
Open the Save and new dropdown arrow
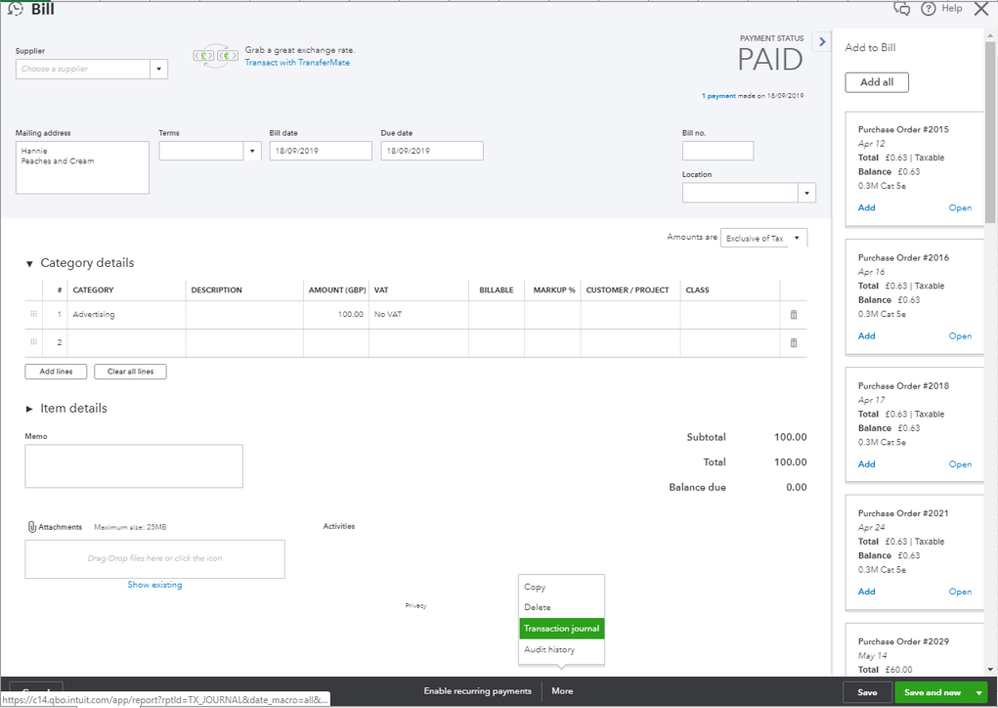tap(979, 692)
